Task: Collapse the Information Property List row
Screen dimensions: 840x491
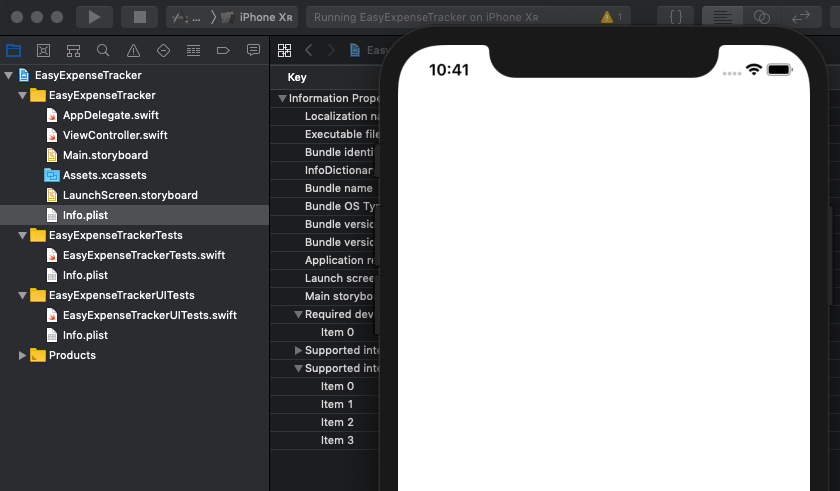Action: pos(282,99)
